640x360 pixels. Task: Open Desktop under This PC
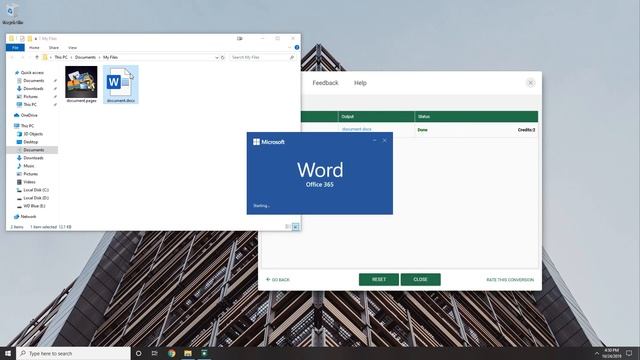point(31,142)
